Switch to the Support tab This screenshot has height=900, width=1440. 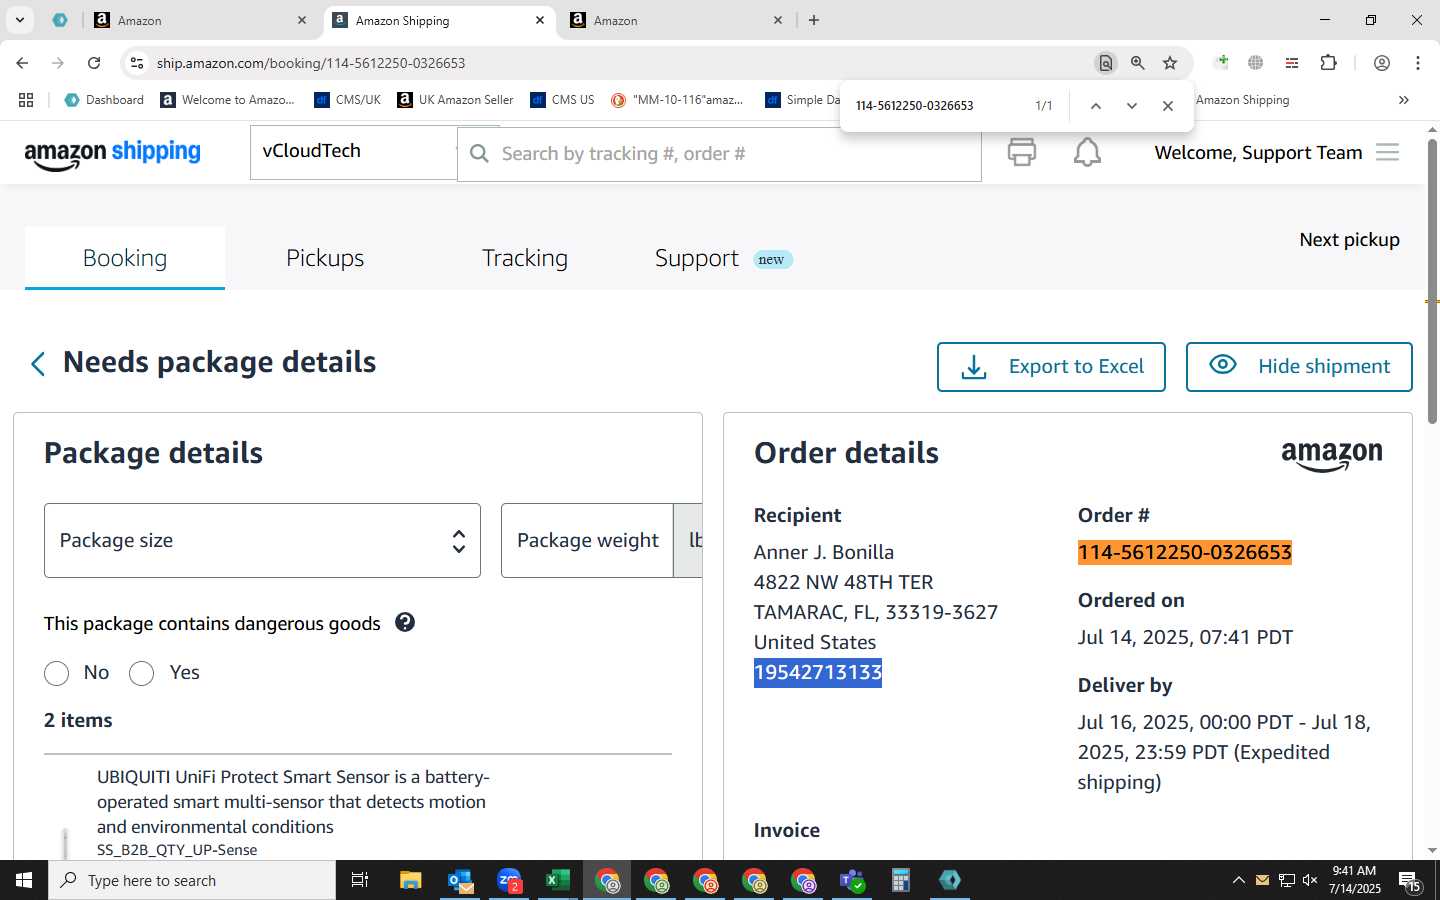coord(724,258)
